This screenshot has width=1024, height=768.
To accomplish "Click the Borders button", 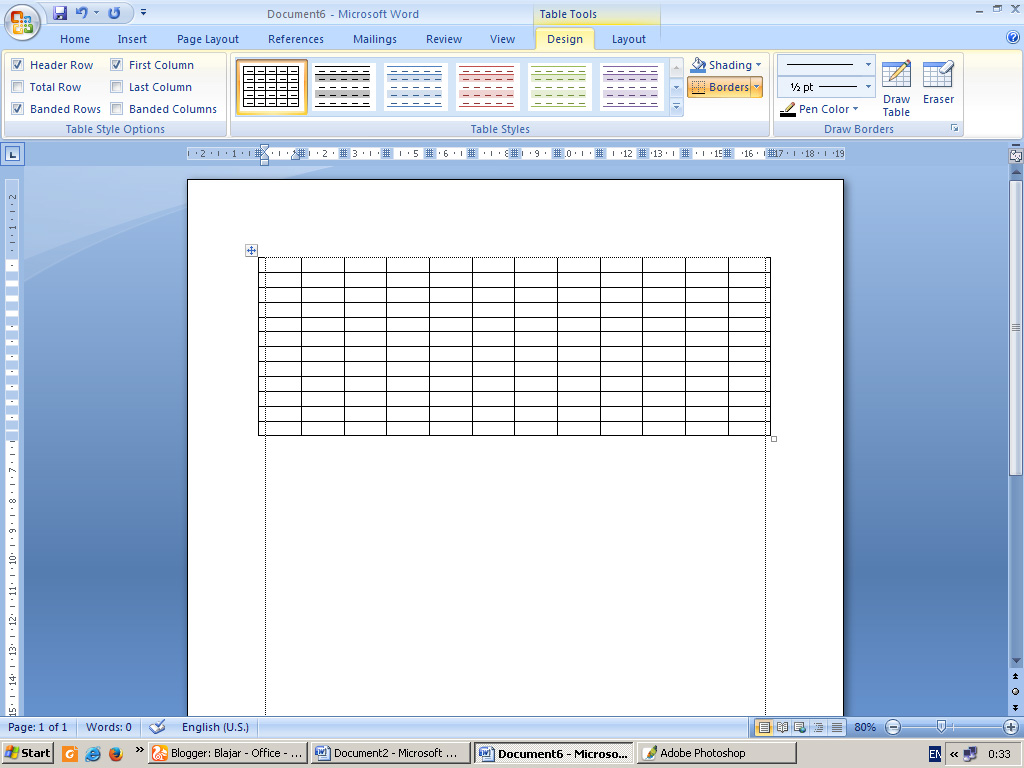I will point(720,87).
